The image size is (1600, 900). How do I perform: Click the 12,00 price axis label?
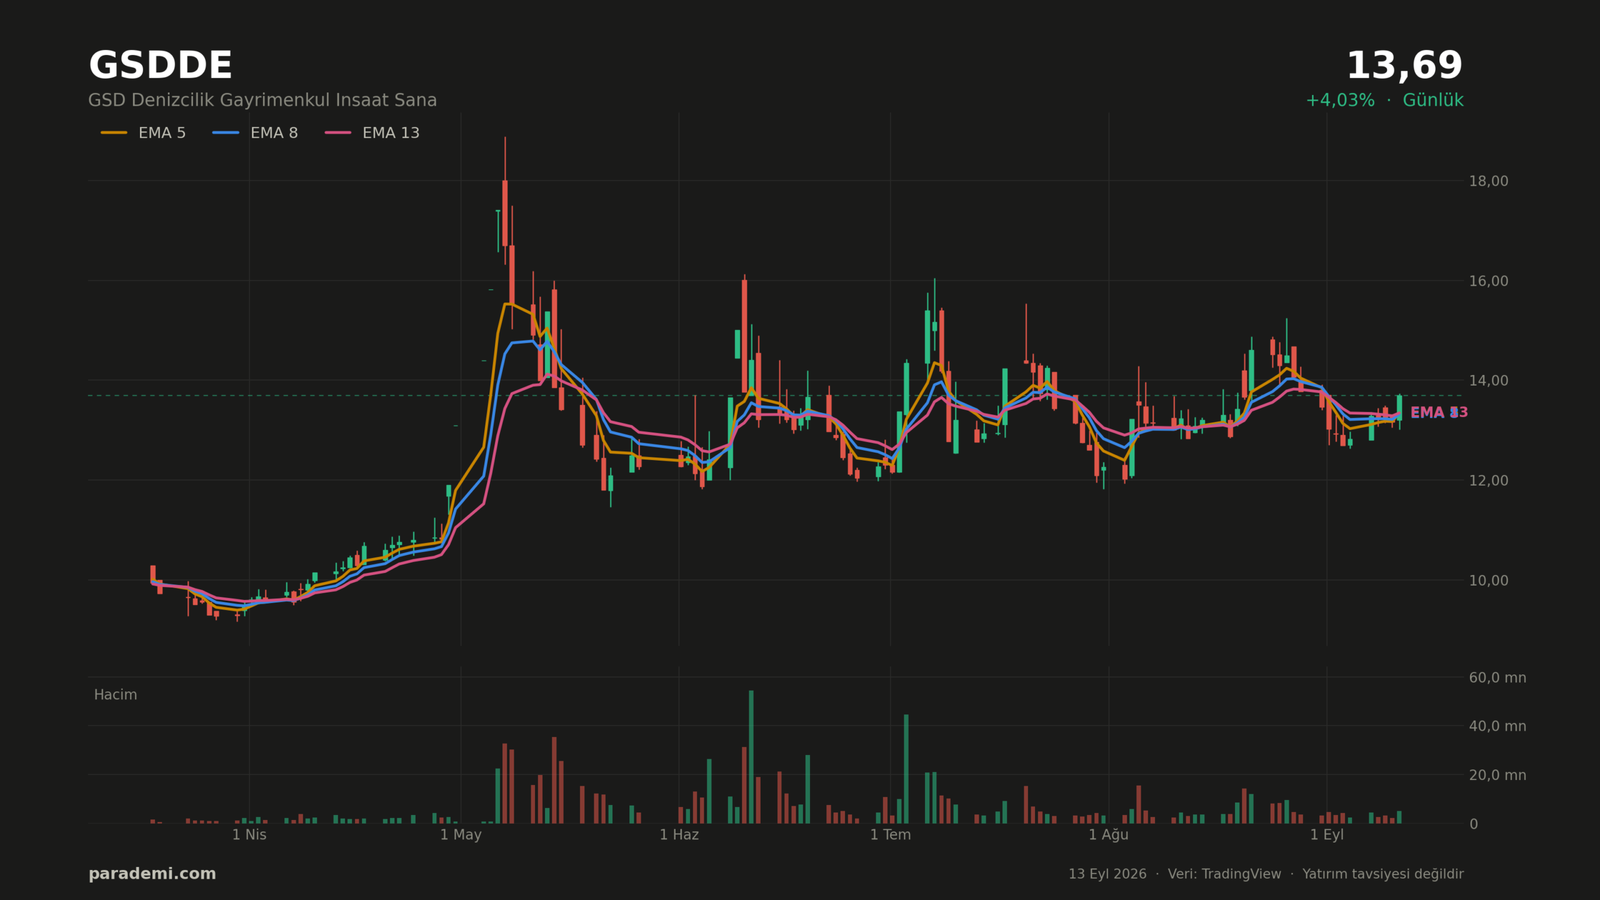(x=1488, y=481)
